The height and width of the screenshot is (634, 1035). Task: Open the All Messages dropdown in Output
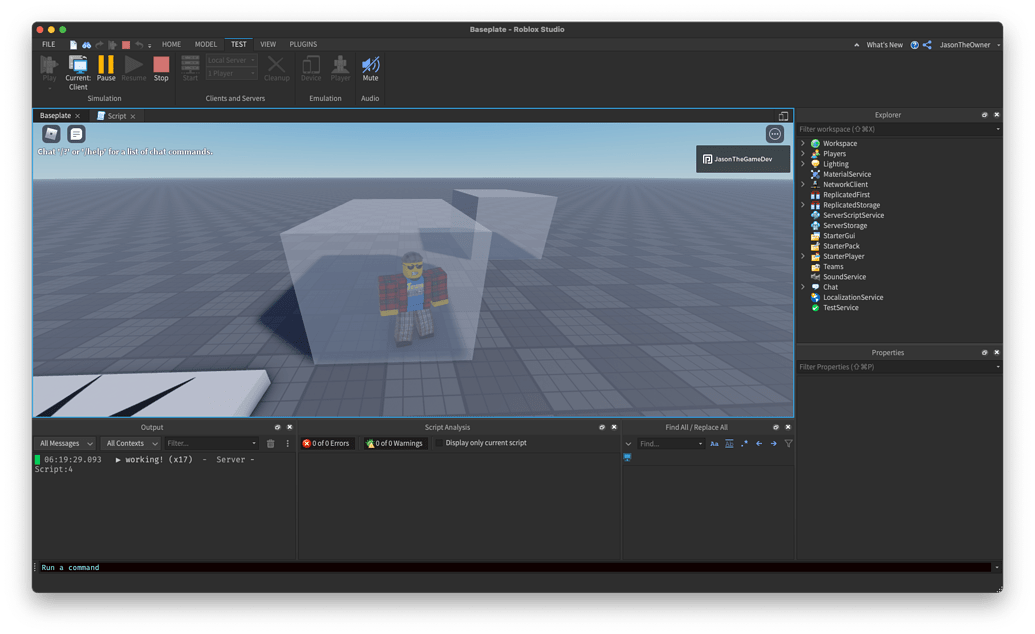point(66,443)
